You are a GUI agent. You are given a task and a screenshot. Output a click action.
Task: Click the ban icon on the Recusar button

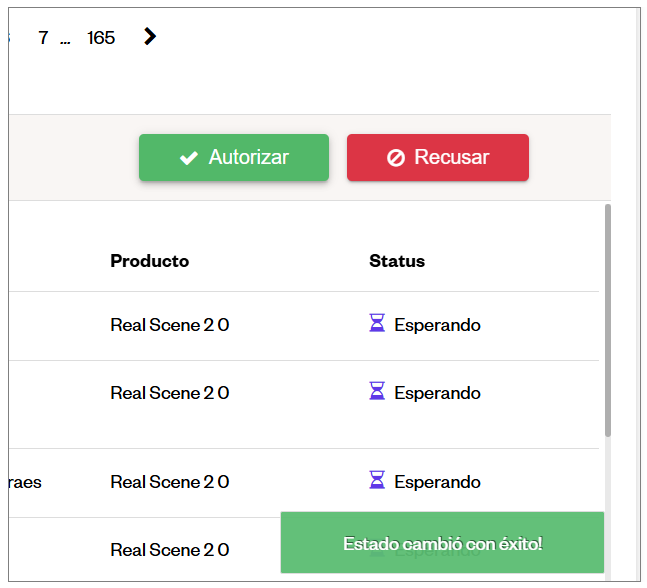coord(395,158)
